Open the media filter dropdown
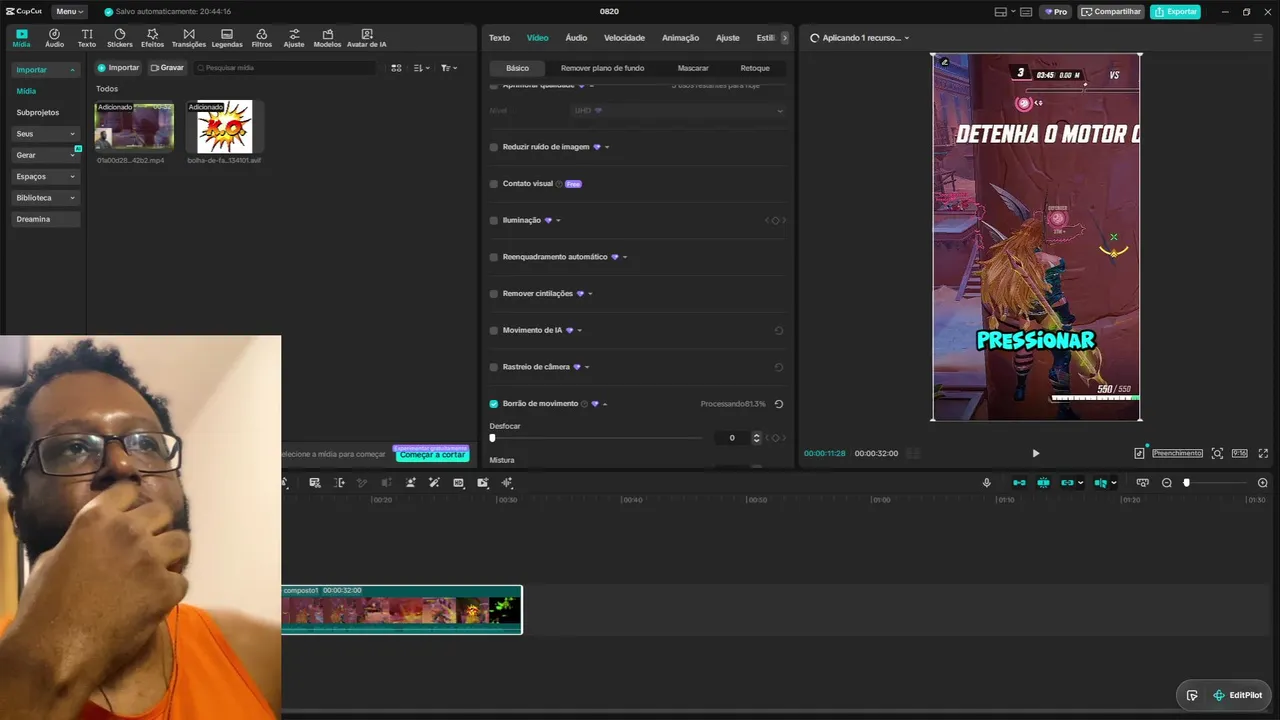The image size is (1280, 720). (449, 68)
